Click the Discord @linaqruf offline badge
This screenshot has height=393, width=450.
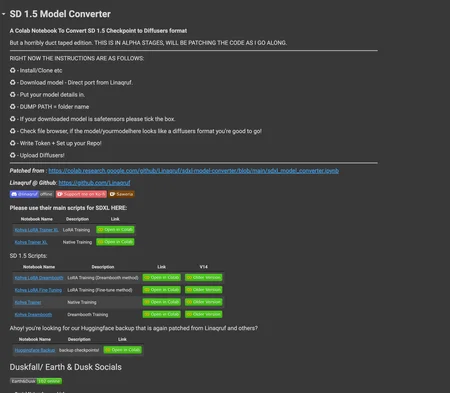tap(32, 194)
